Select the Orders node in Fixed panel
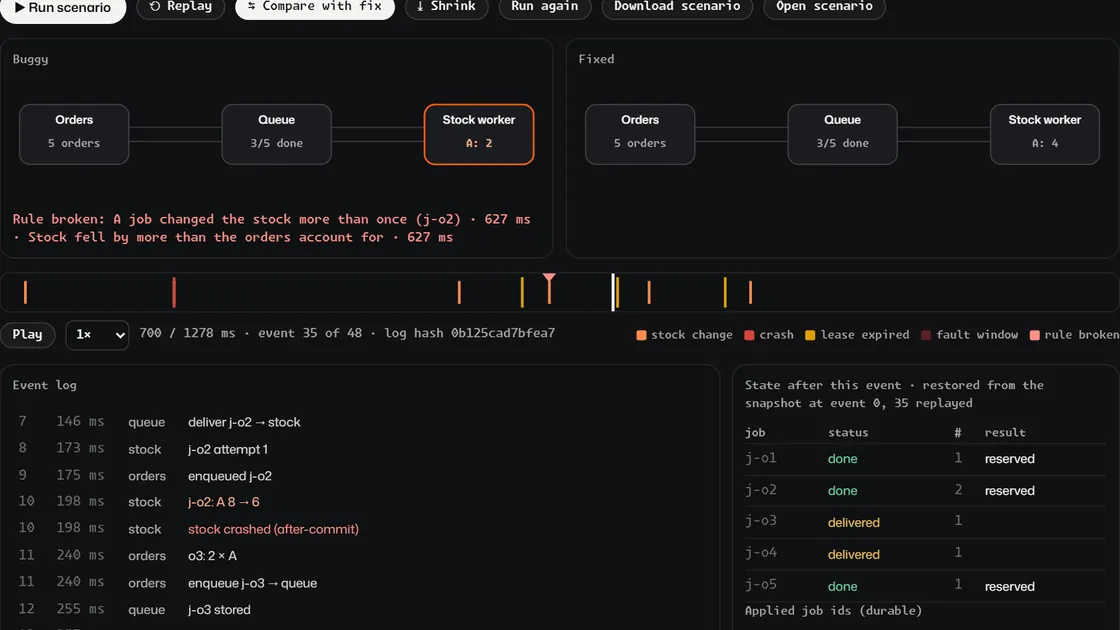Viewport: 1120px width, 630px height. pyautogui.click(x=640, y=134)
